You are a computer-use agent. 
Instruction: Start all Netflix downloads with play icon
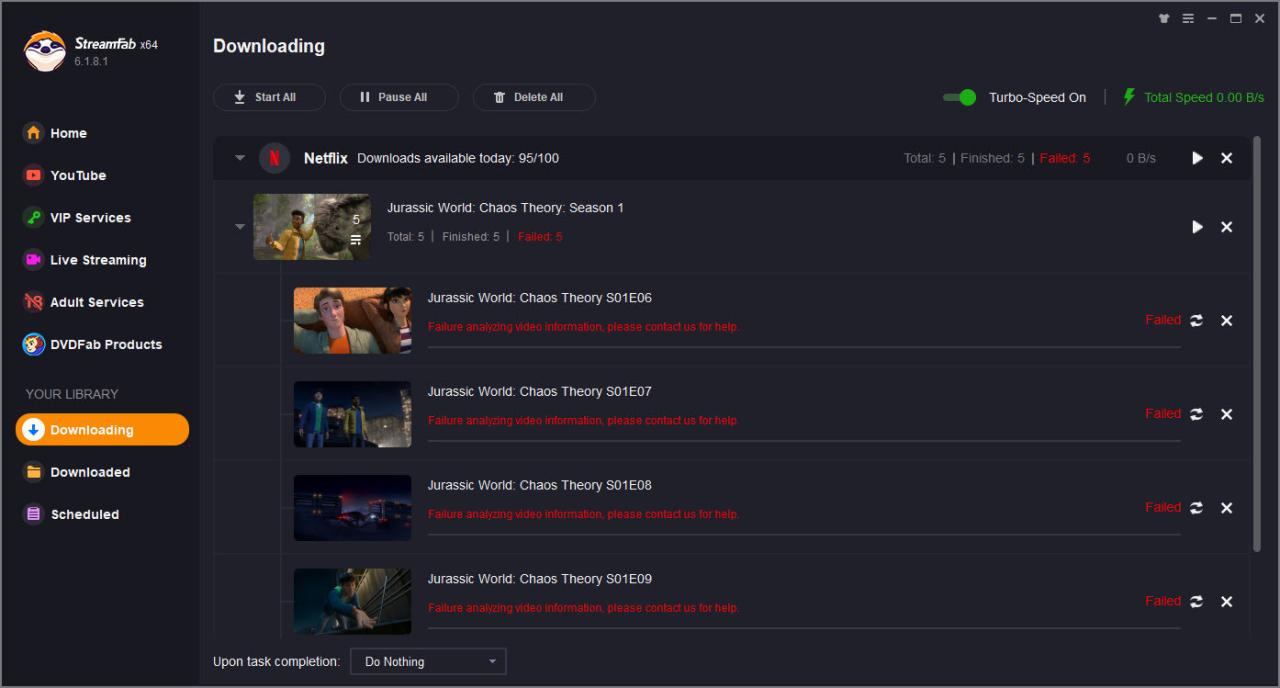pos(1197,158)
